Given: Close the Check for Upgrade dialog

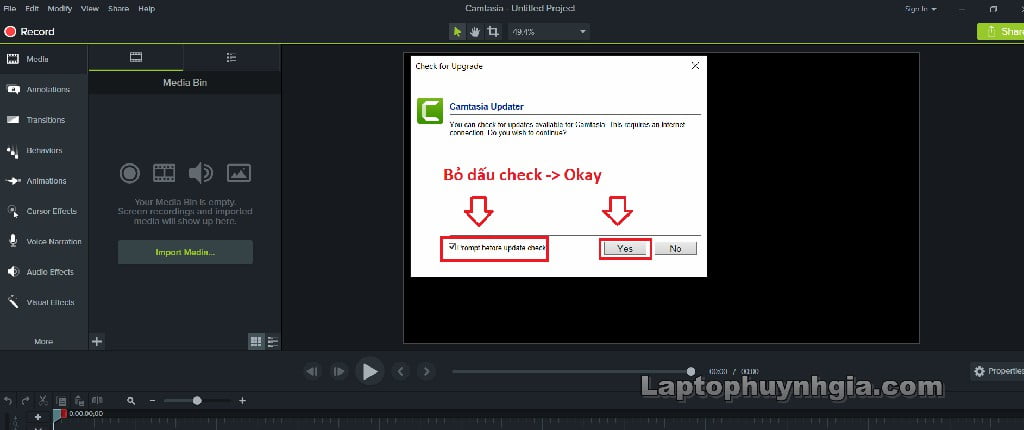Looking at the screenshot, I should [x=696, y=65].
